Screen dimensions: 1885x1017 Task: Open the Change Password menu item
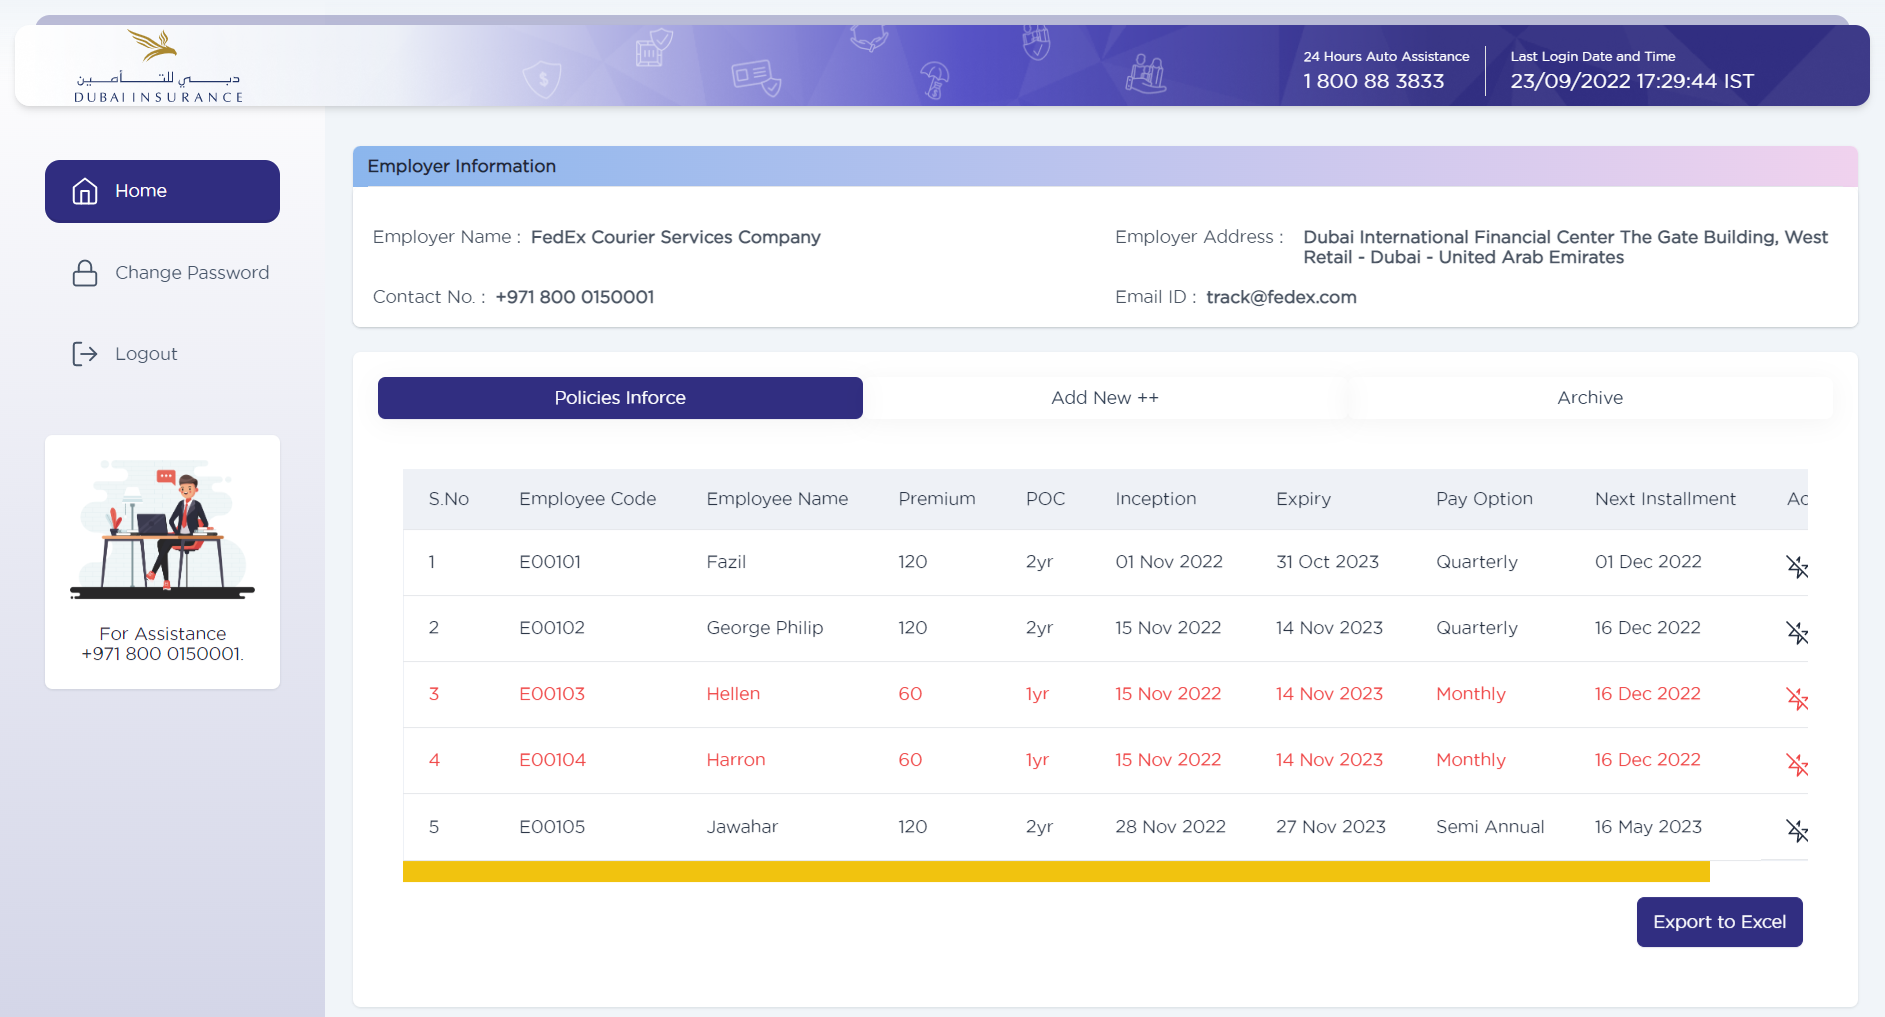click(191, 273)
